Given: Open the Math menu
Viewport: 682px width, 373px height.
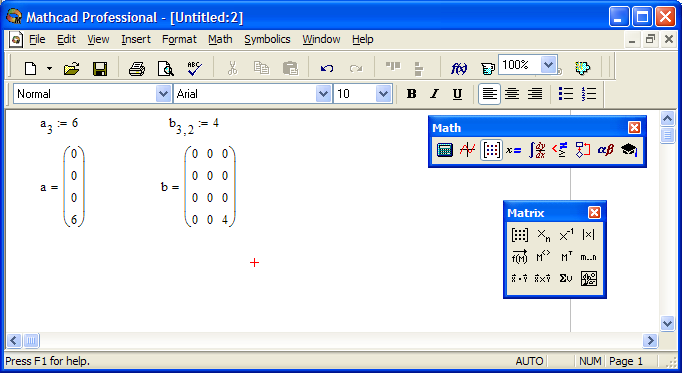Looking at the screenshot, I should click(220, 40).
